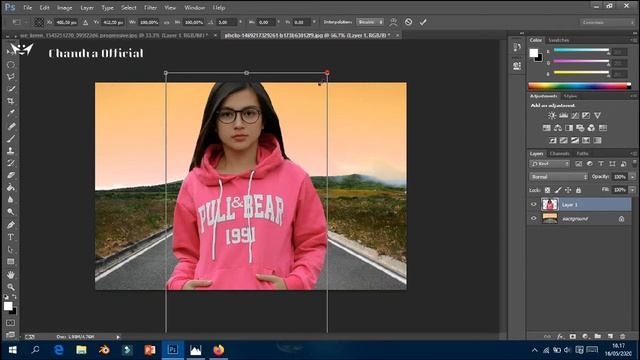Screen dimensions: 640x360
Task: Select the Hand tool
Action: point(11,275)
